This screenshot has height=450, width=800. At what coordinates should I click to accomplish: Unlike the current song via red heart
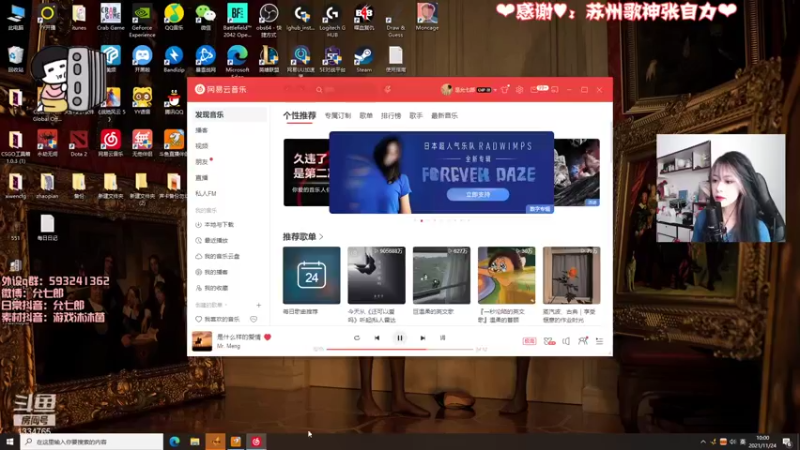click(267, 337)
